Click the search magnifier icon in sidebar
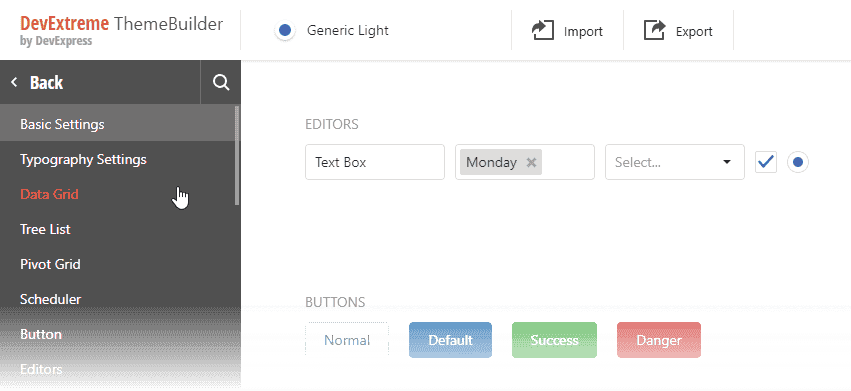 [221, 83]
